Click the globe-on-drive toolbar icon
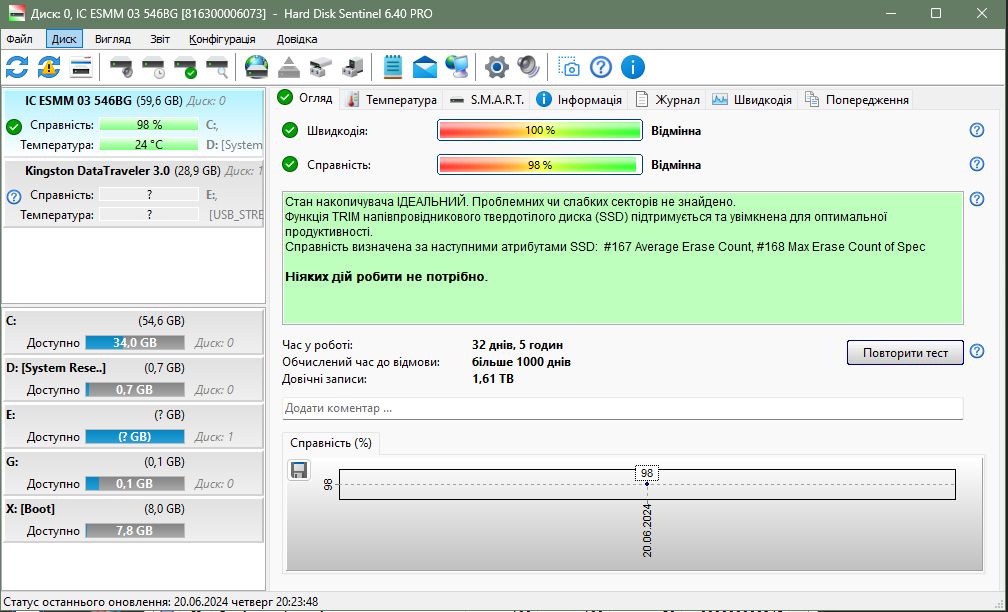Screen dimensions: 1008x612 click(x=256, y=67)
